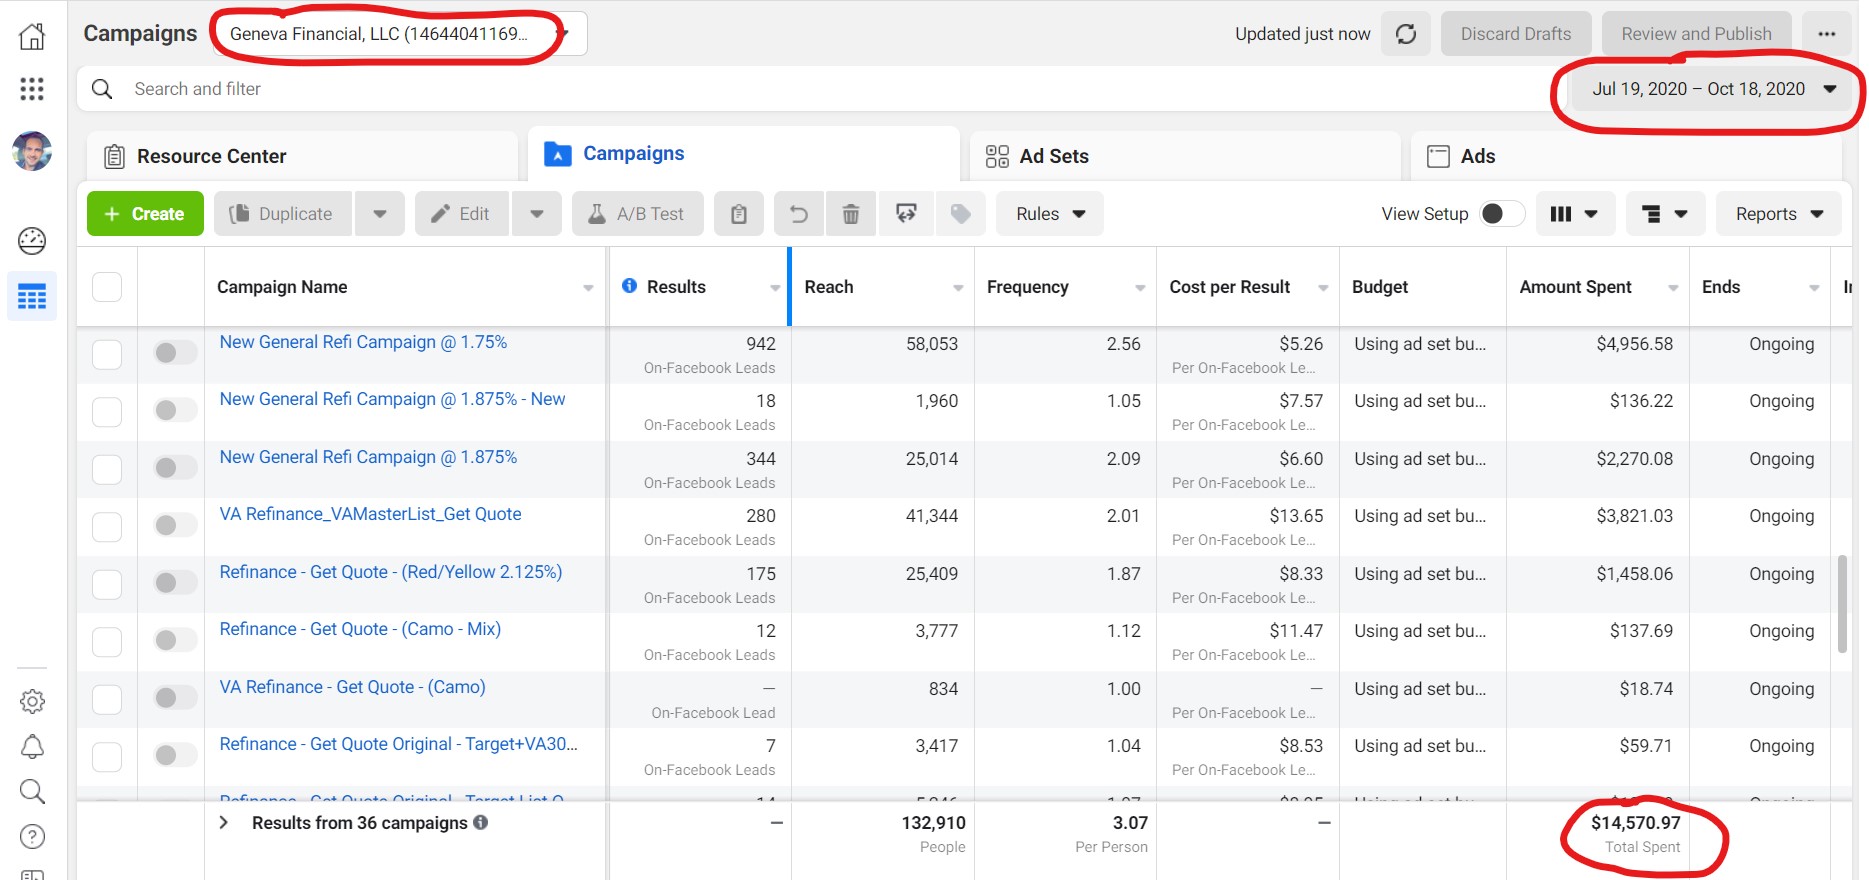Open Campaign Name column sort arrow
Image resolution: width=1869 pixels, height=880 pixels.
click(x=588, y=288)
